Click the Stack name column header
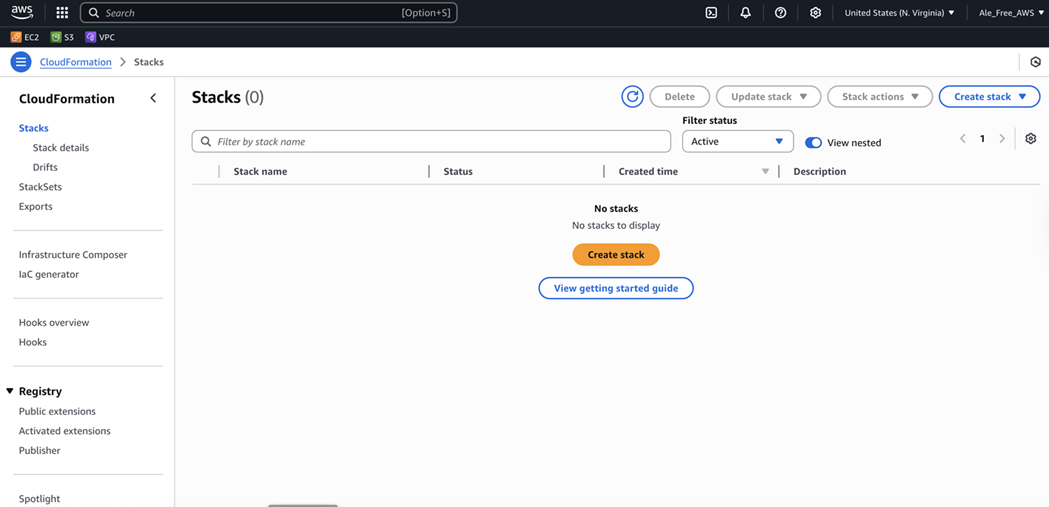 coord(260,171)
